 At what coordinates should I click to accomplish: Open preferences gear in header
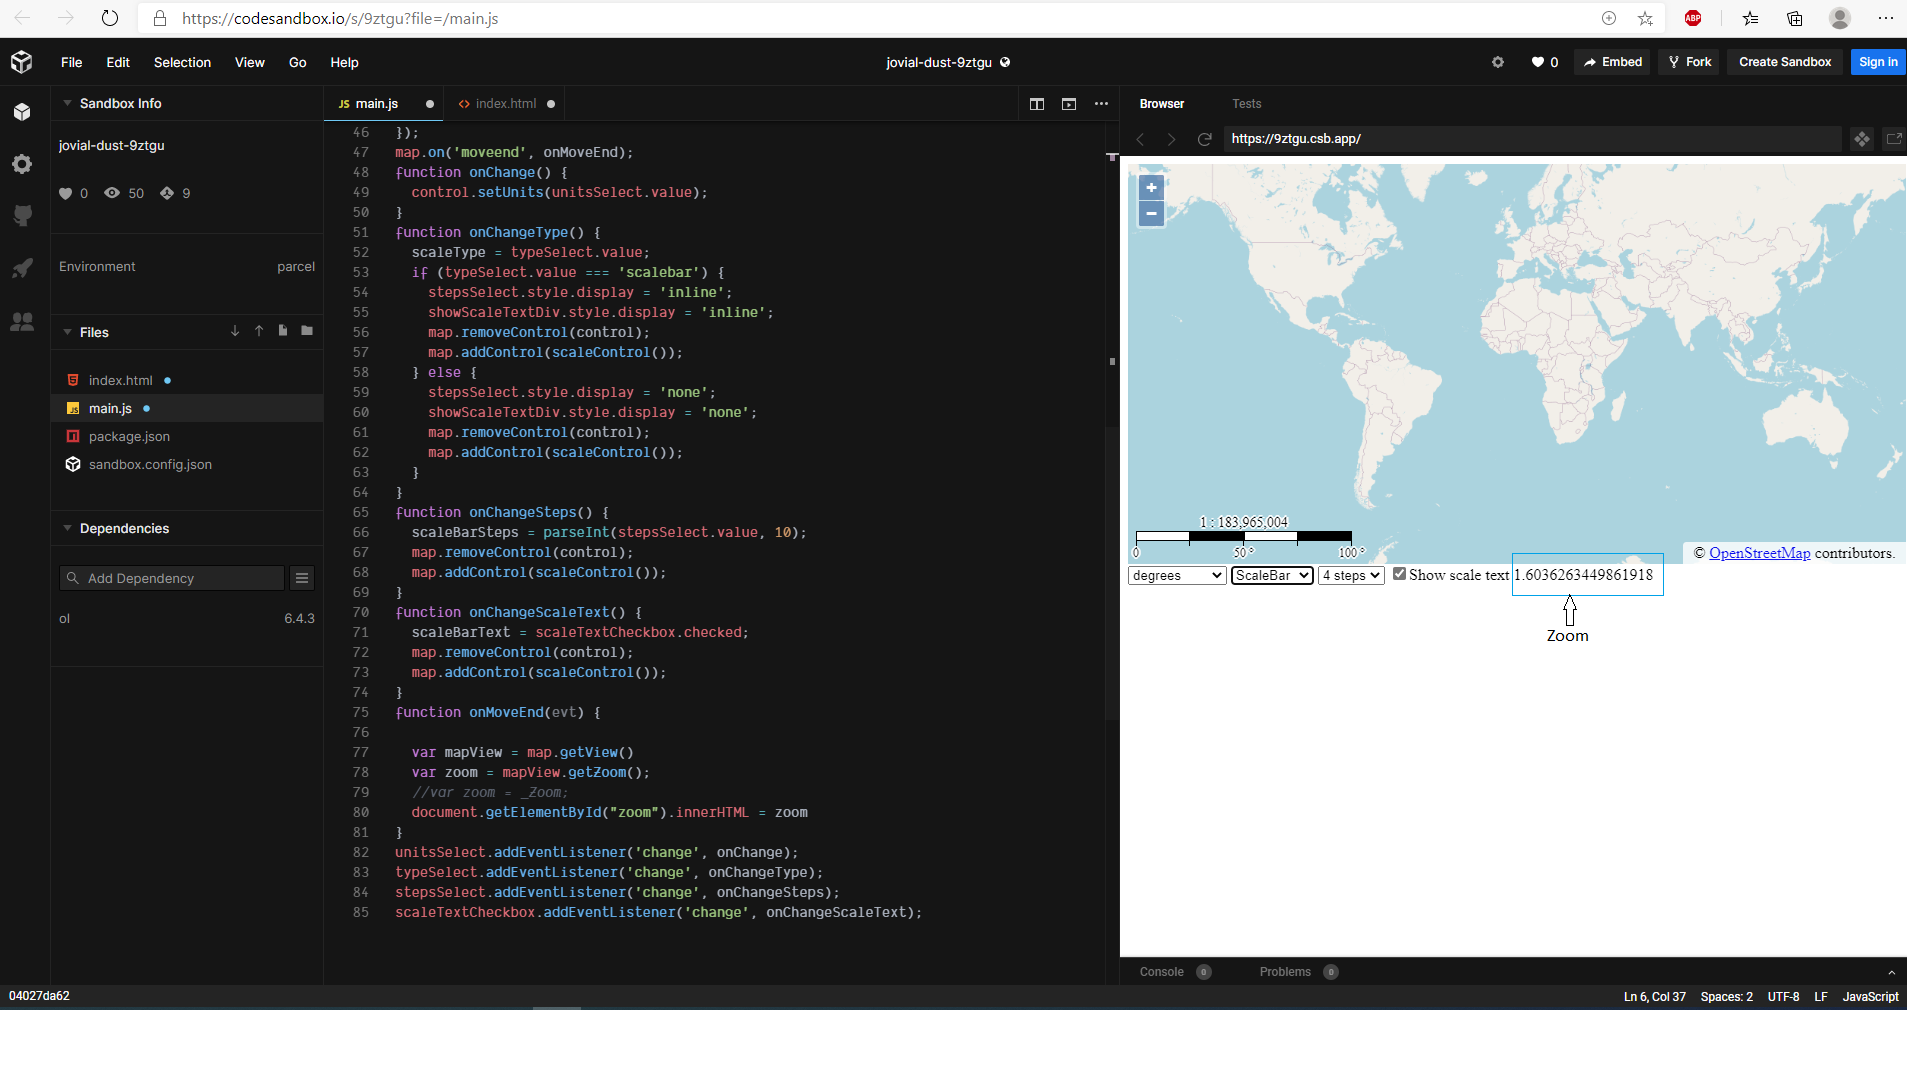[x=1498, y=62]
